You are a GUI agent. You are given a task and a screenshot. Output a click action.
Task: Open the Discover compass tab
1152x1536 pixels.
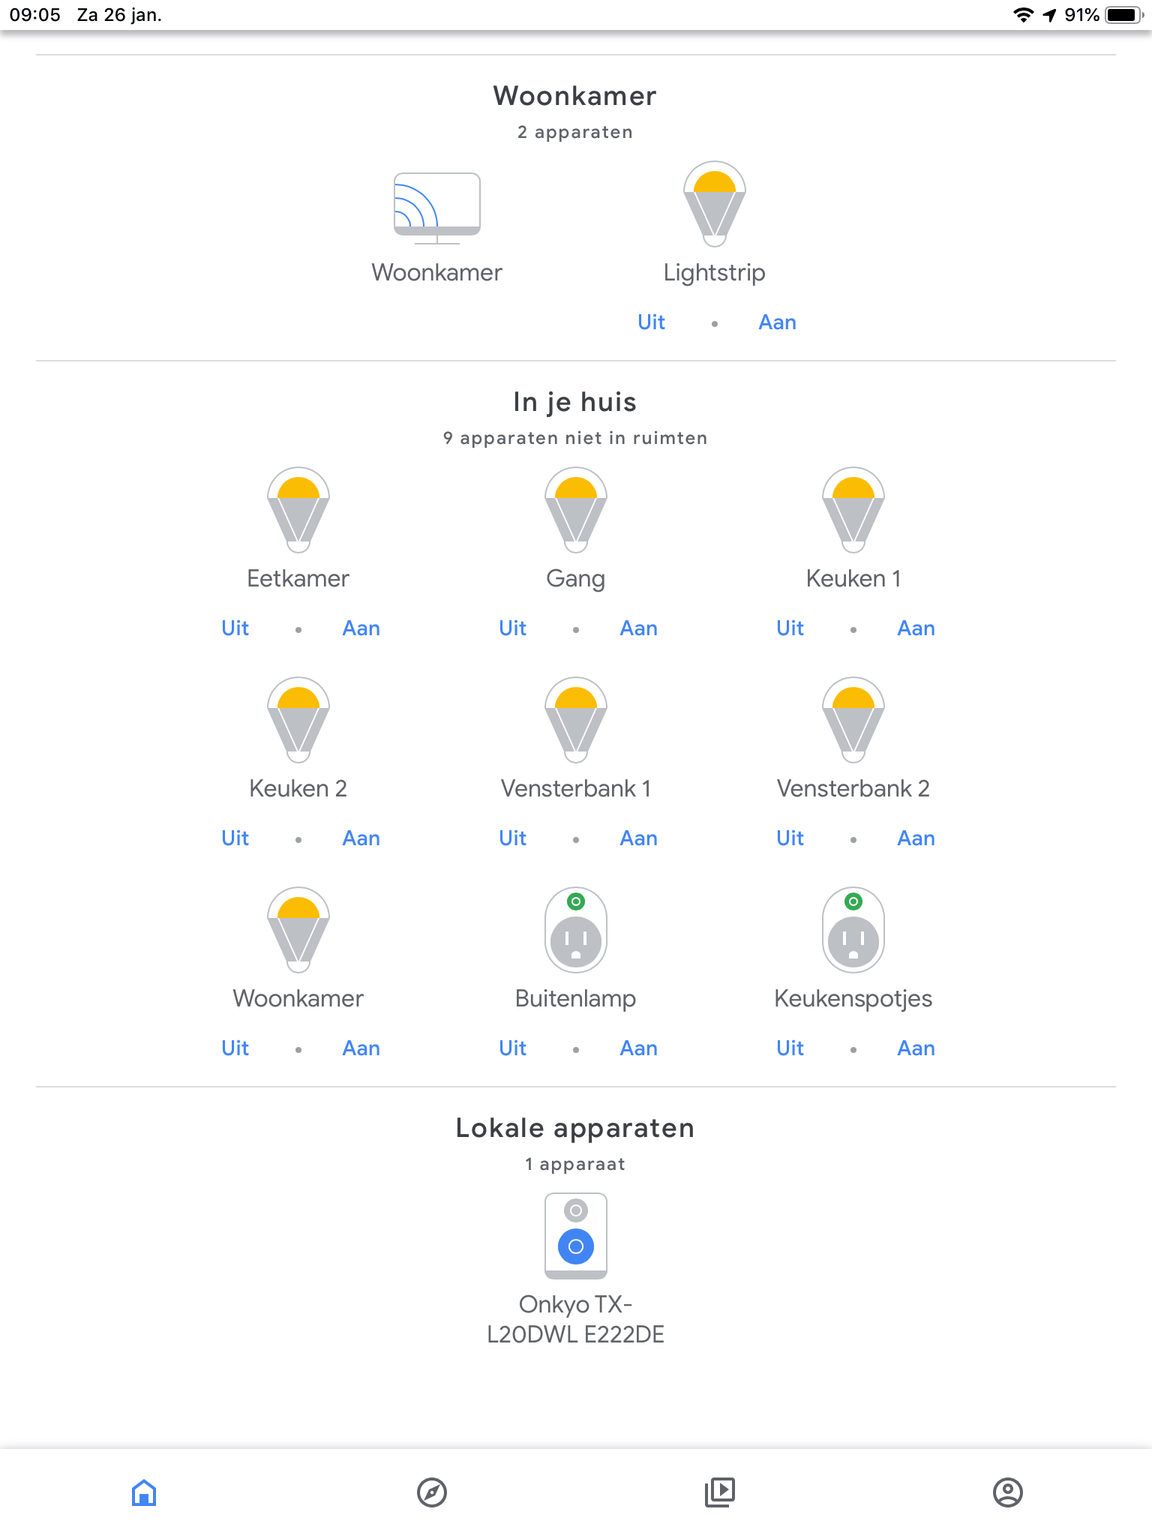pos(432,1492)
